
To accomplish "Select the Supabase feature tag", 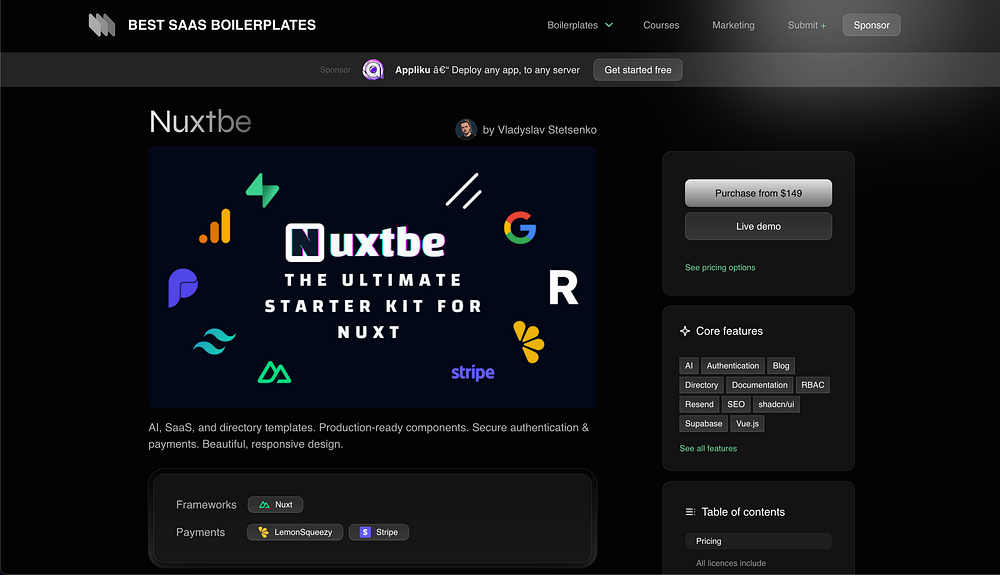I will [703, 423].
